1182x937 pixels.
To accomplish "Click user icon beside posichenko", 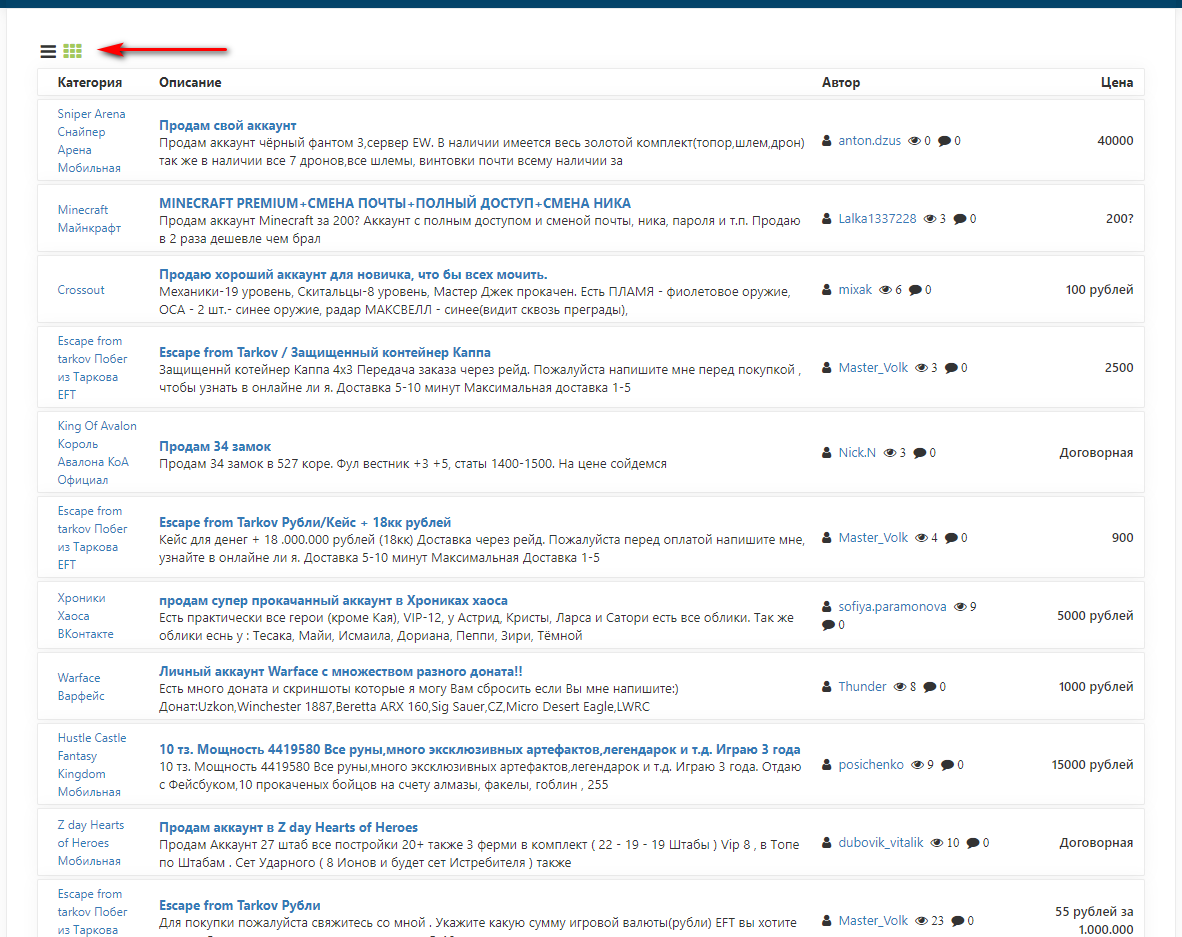I will pyautogui.click(x=827, y=764).
